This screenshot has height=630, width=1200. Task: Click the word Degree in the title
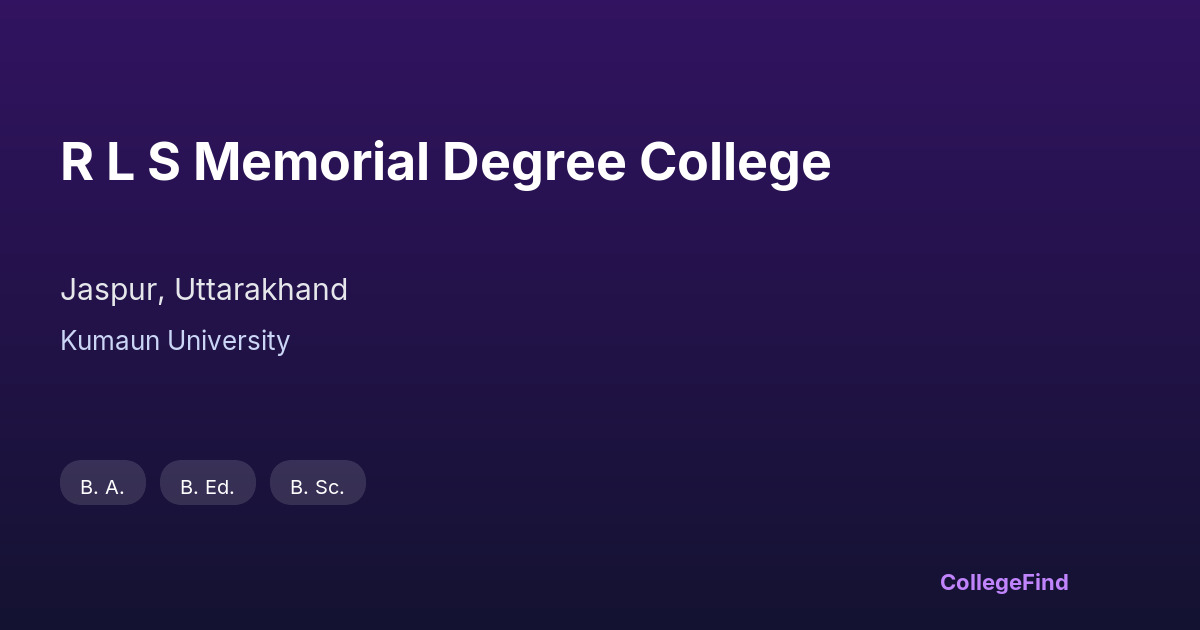[x=533, y=162]
